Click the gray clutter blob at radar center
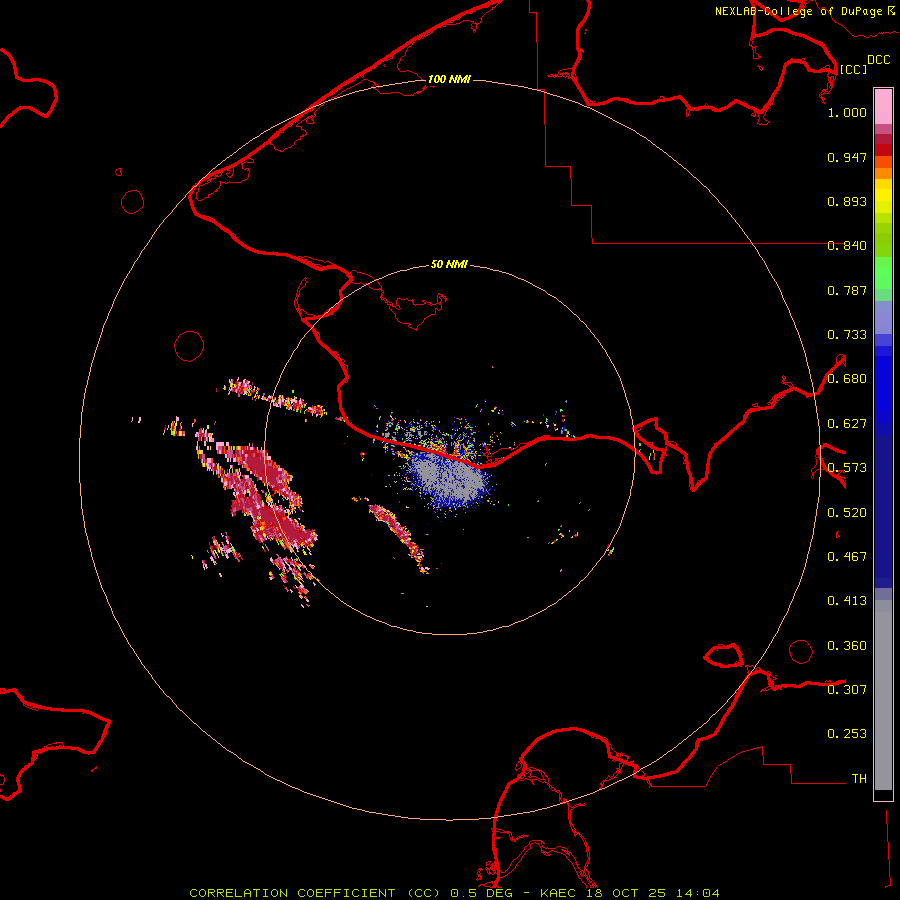 (449, 478)
